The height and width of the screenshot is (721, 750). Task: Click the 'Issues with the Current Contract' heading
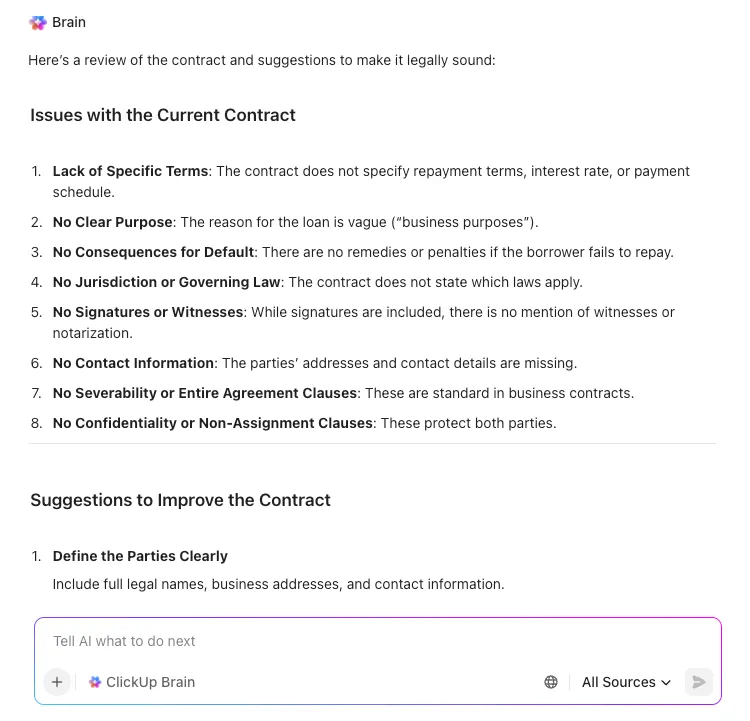pos(163,115)
